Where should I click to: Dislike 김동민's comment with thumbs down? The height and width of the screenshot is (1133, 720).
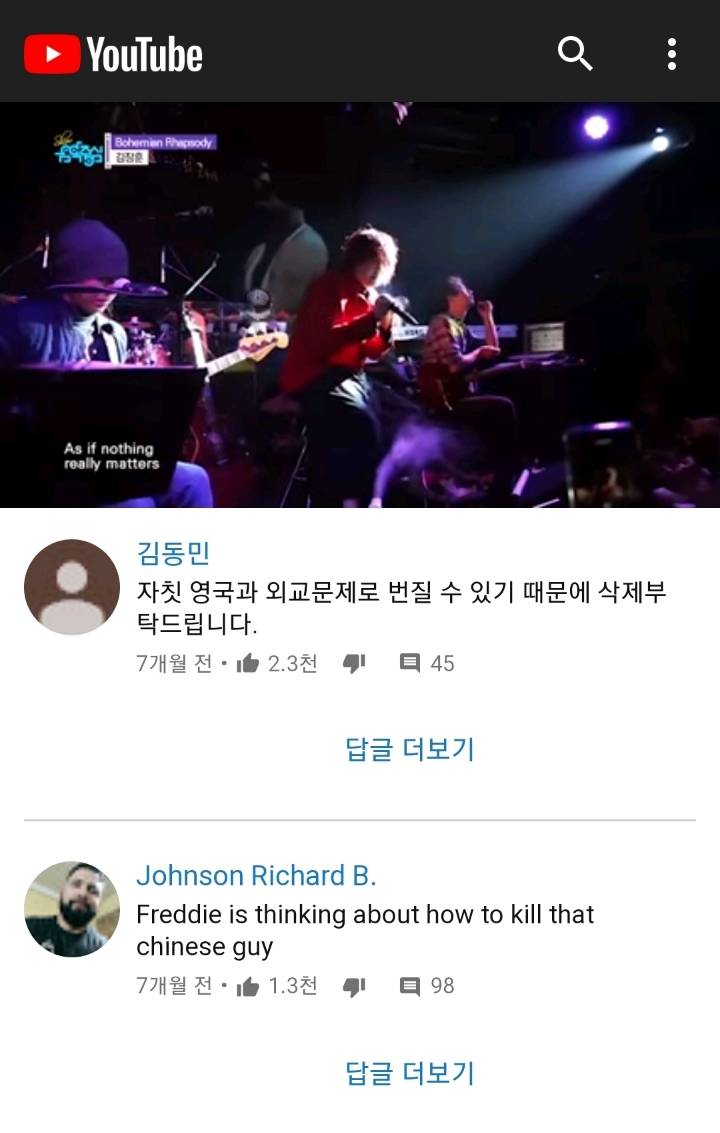[353, 663]
